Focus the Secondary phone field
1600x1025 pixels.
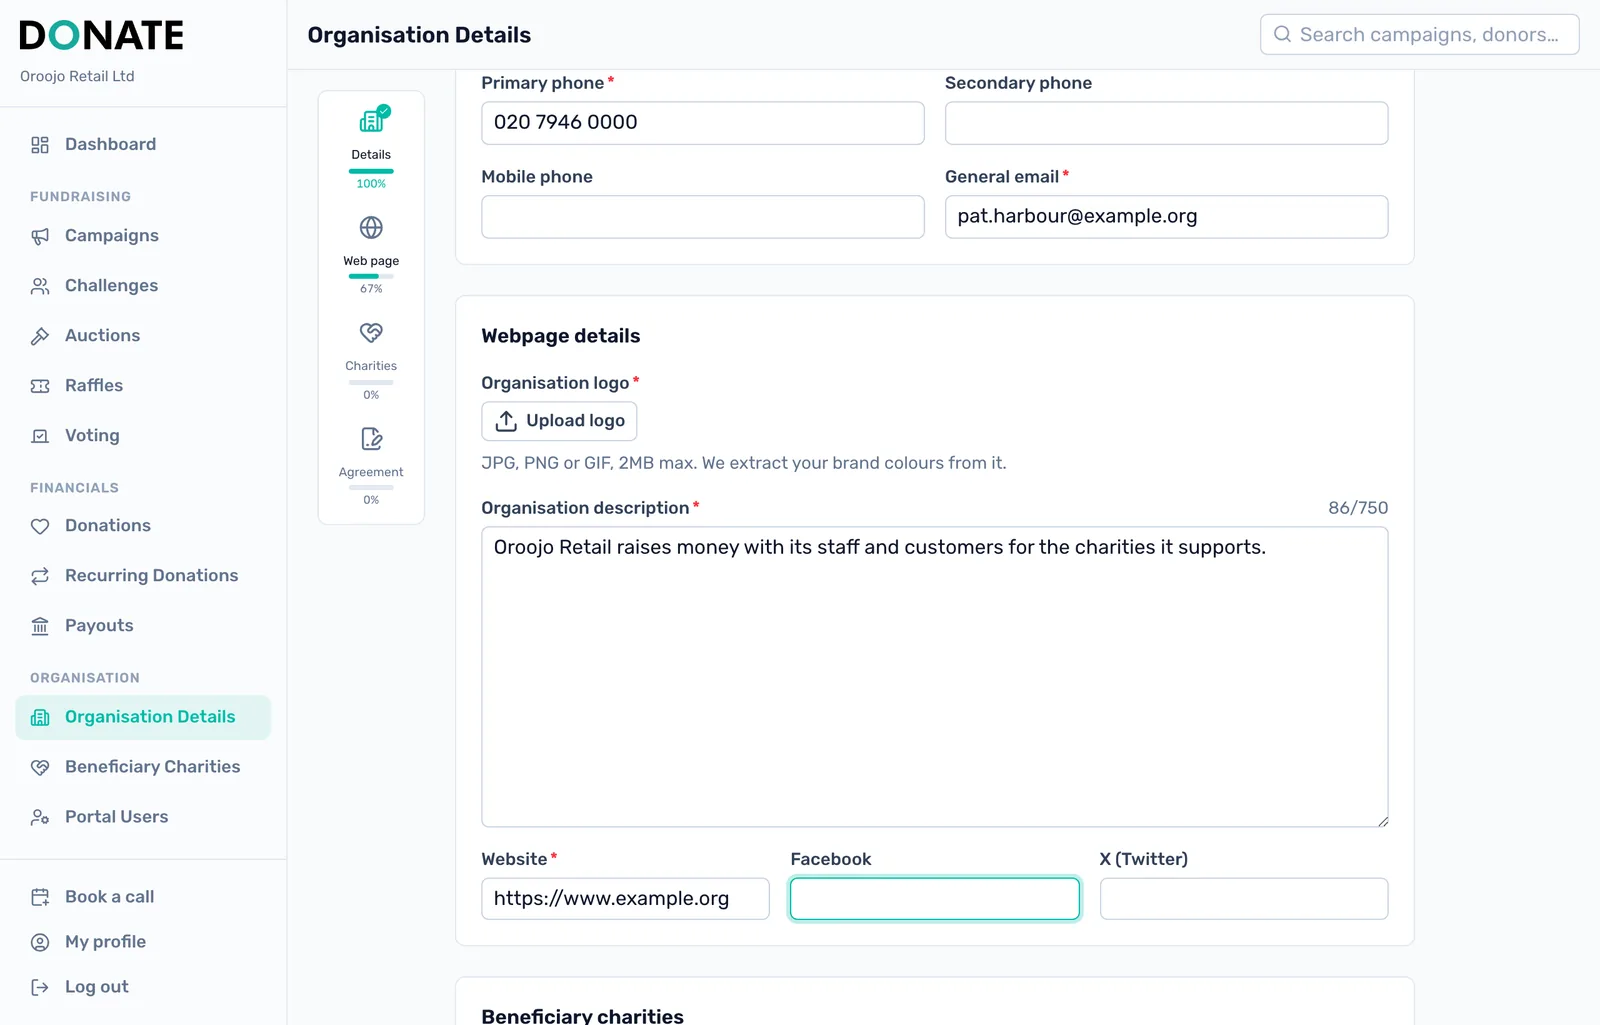tap(1166, 123)
